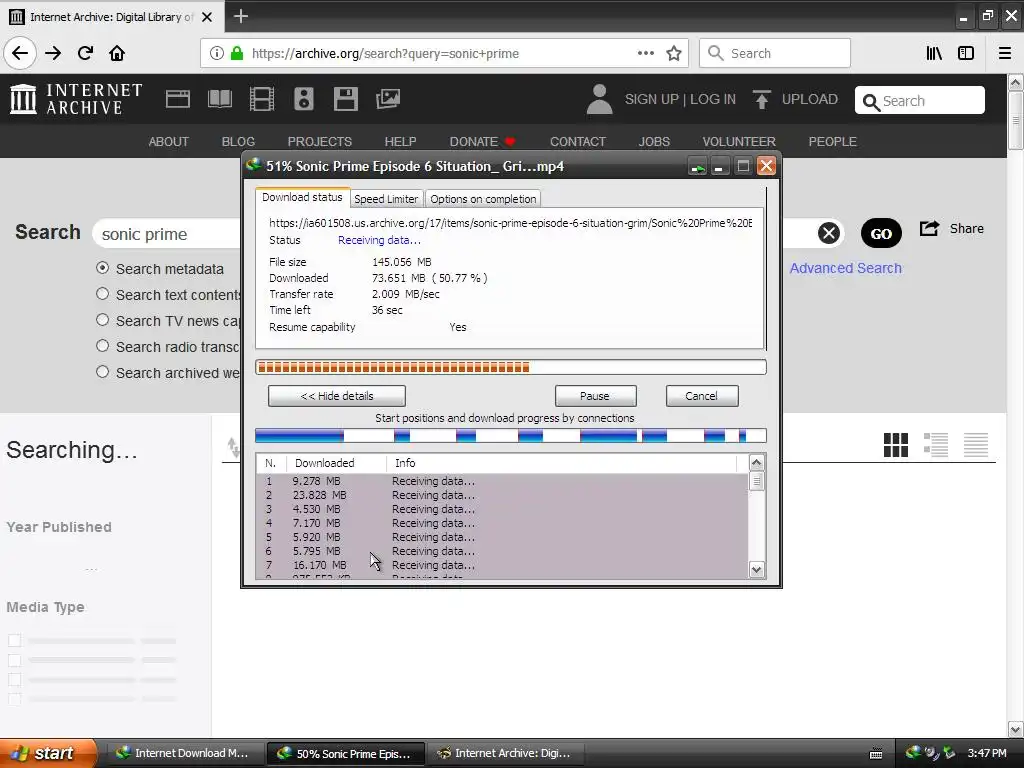Select Search archived web sites radio option
Viewport: 1024px width, 768px height.
tap(103, 372)
